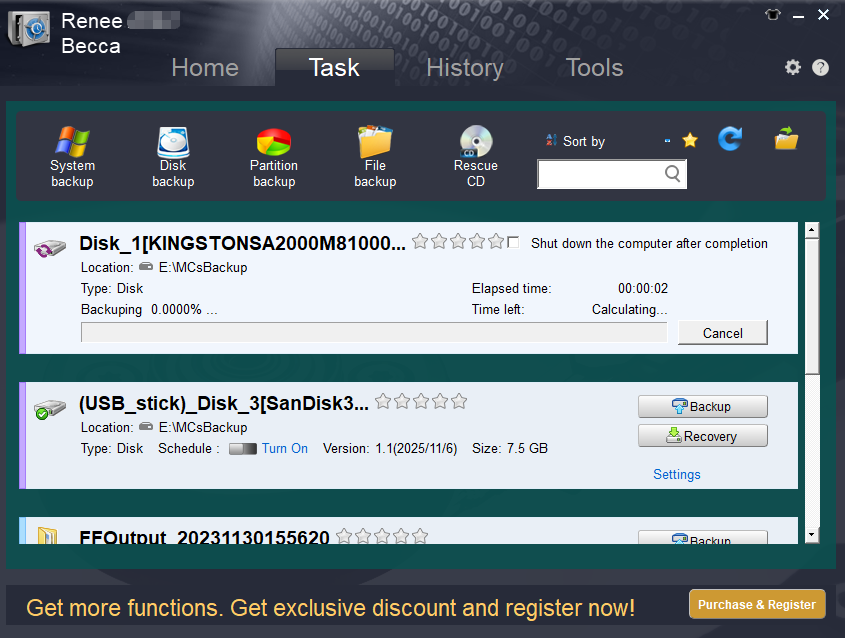Switch to the Task tab
The image size is (845, 638).
pyautogui.click(x=334, y=67)
